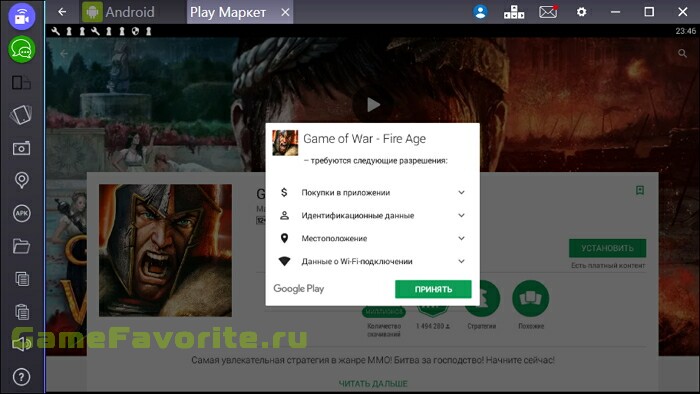Click the Game of War - Fire Age title
The image size is (700, 394).
(x=364, y=139)
